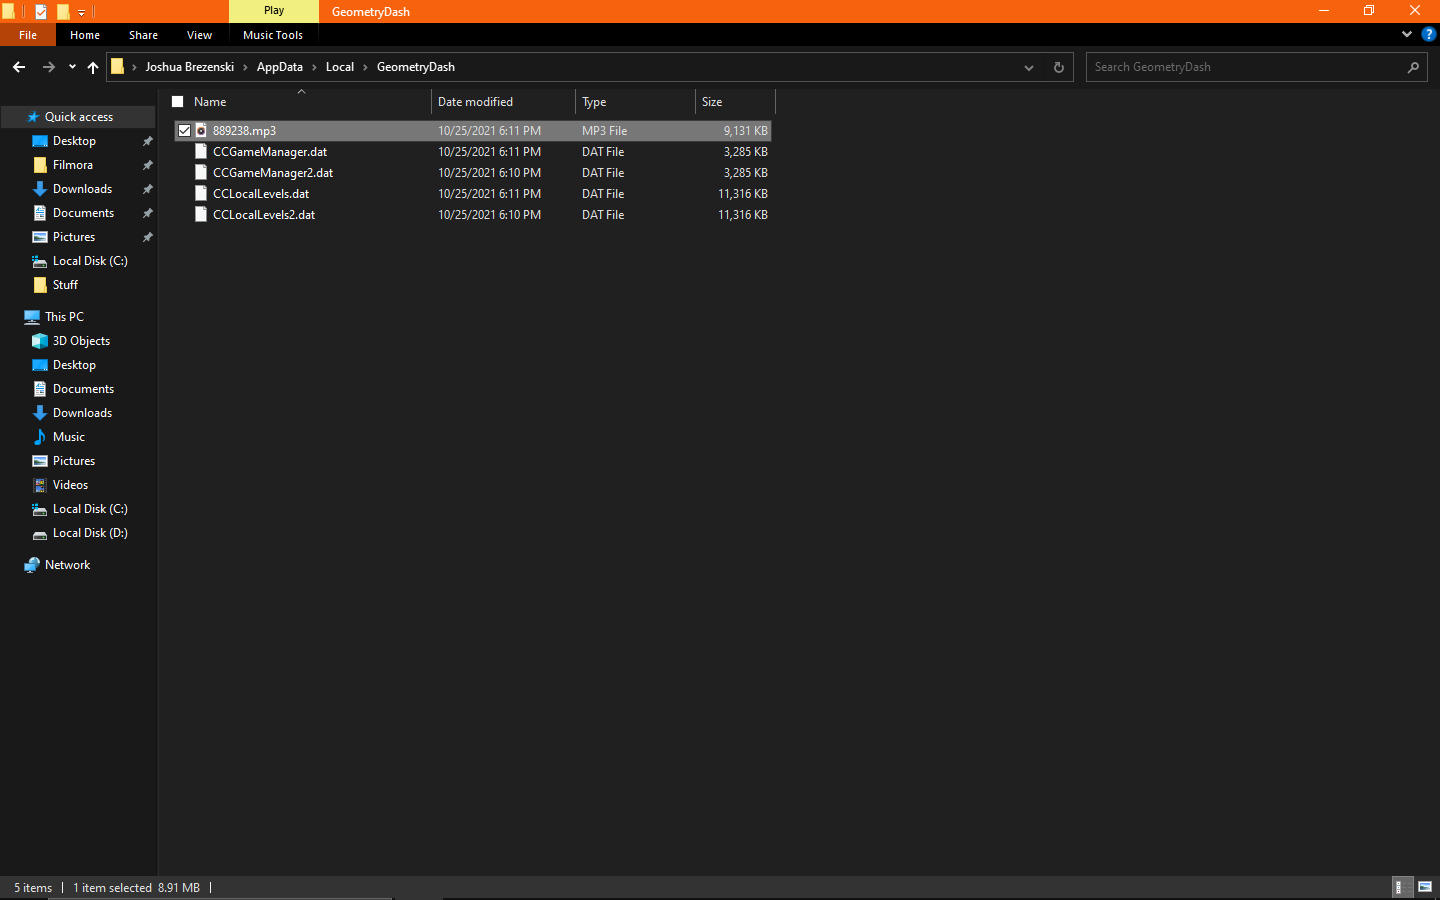Open Desktop under Quick access
The height and width of the screenshot is (900, 1440).
[x=74, y=141]
